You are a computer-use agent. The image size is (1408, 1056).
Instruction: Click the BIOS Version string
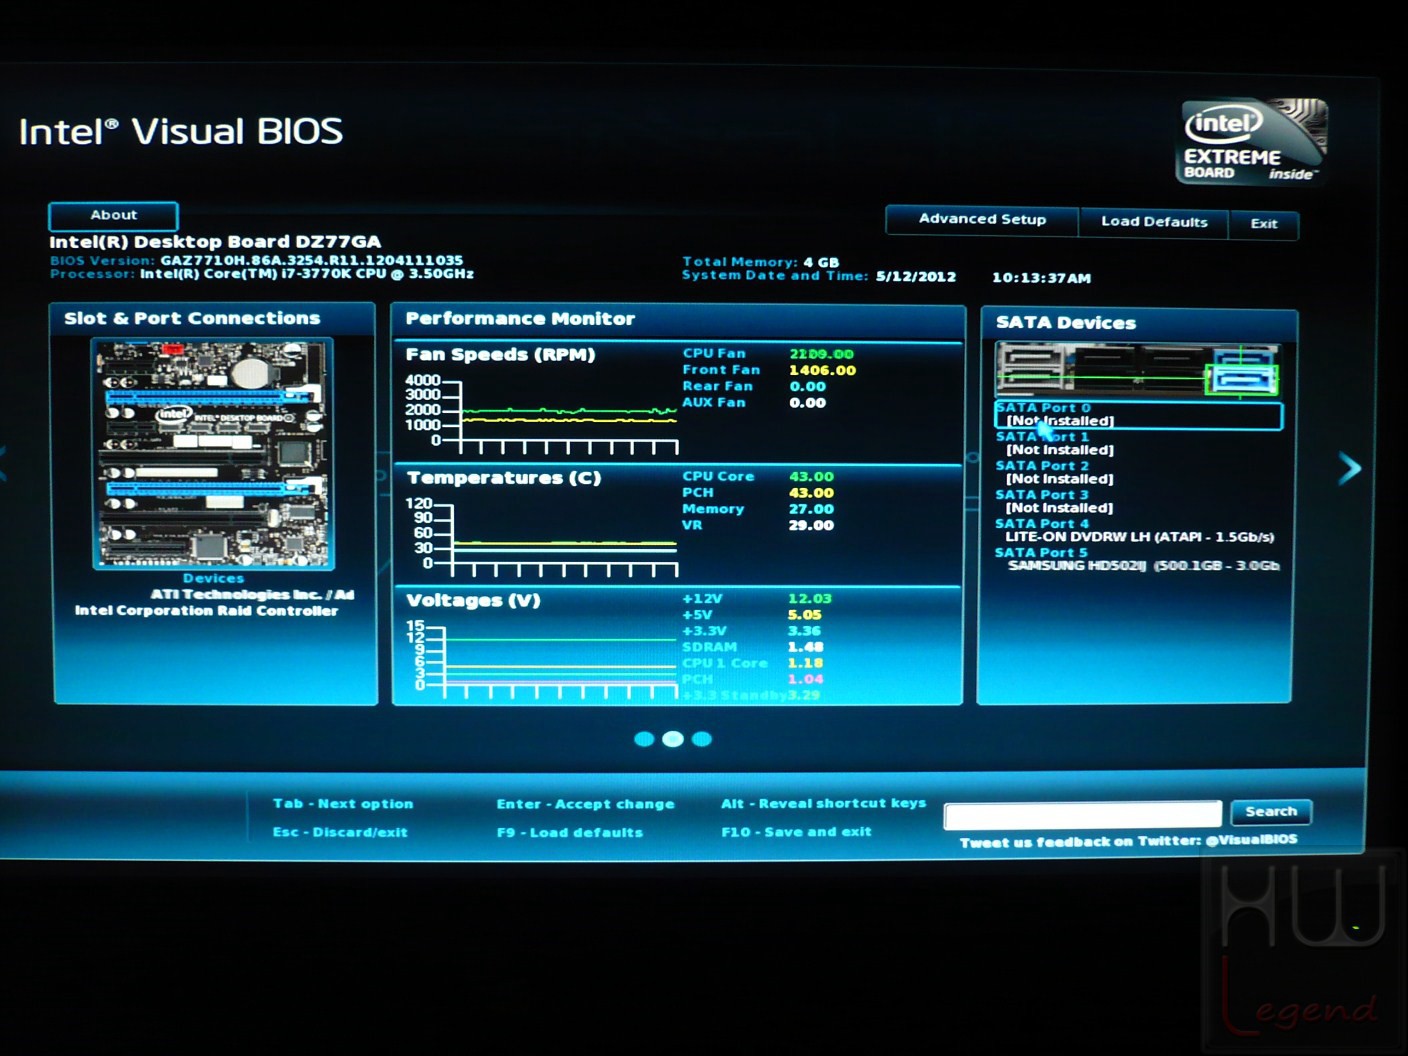311,260
